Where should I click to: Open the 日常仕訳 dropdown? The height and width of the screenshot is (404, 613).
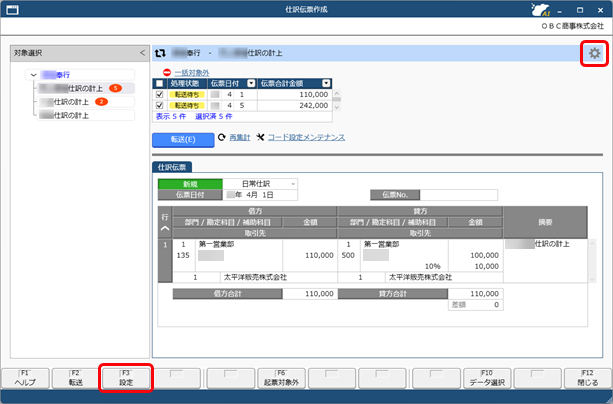[293, 184]
